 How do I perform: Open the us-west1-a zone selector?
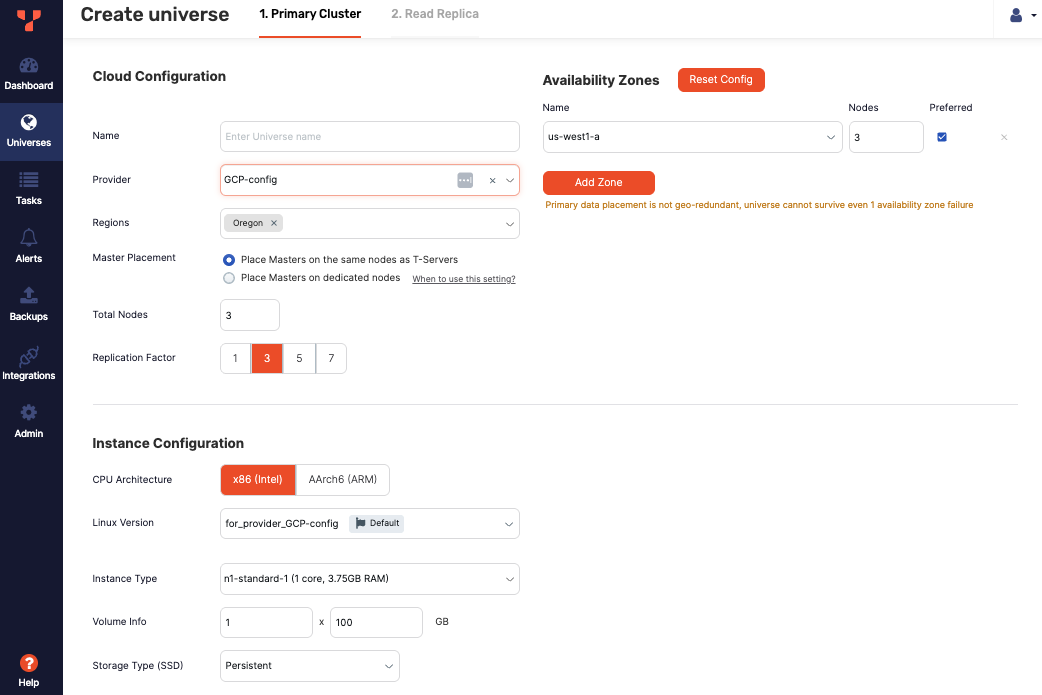click(692, 136)
